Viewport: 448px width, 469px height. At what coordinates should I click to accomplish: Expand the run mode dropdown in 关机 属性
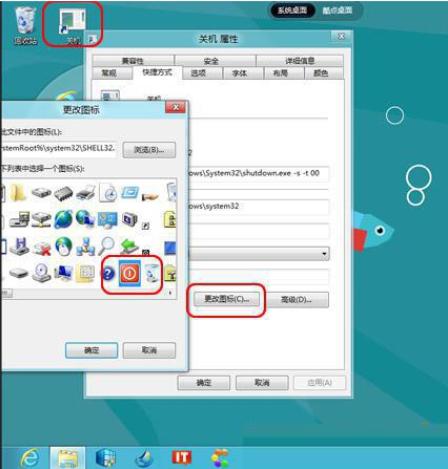pyautogui.click(x=324, y=254)
